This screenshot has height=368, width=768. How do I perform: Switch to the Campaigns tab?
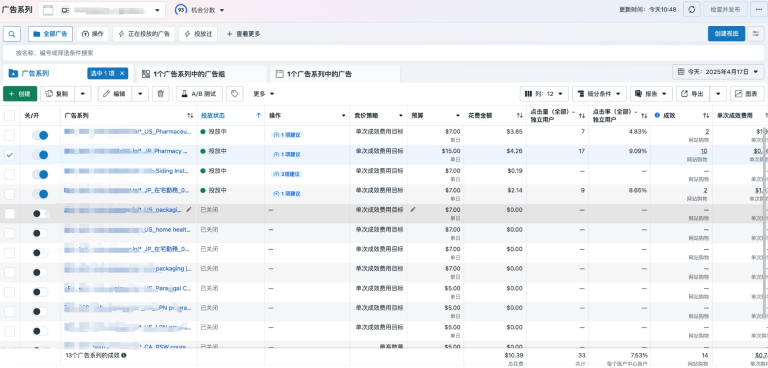35,74
